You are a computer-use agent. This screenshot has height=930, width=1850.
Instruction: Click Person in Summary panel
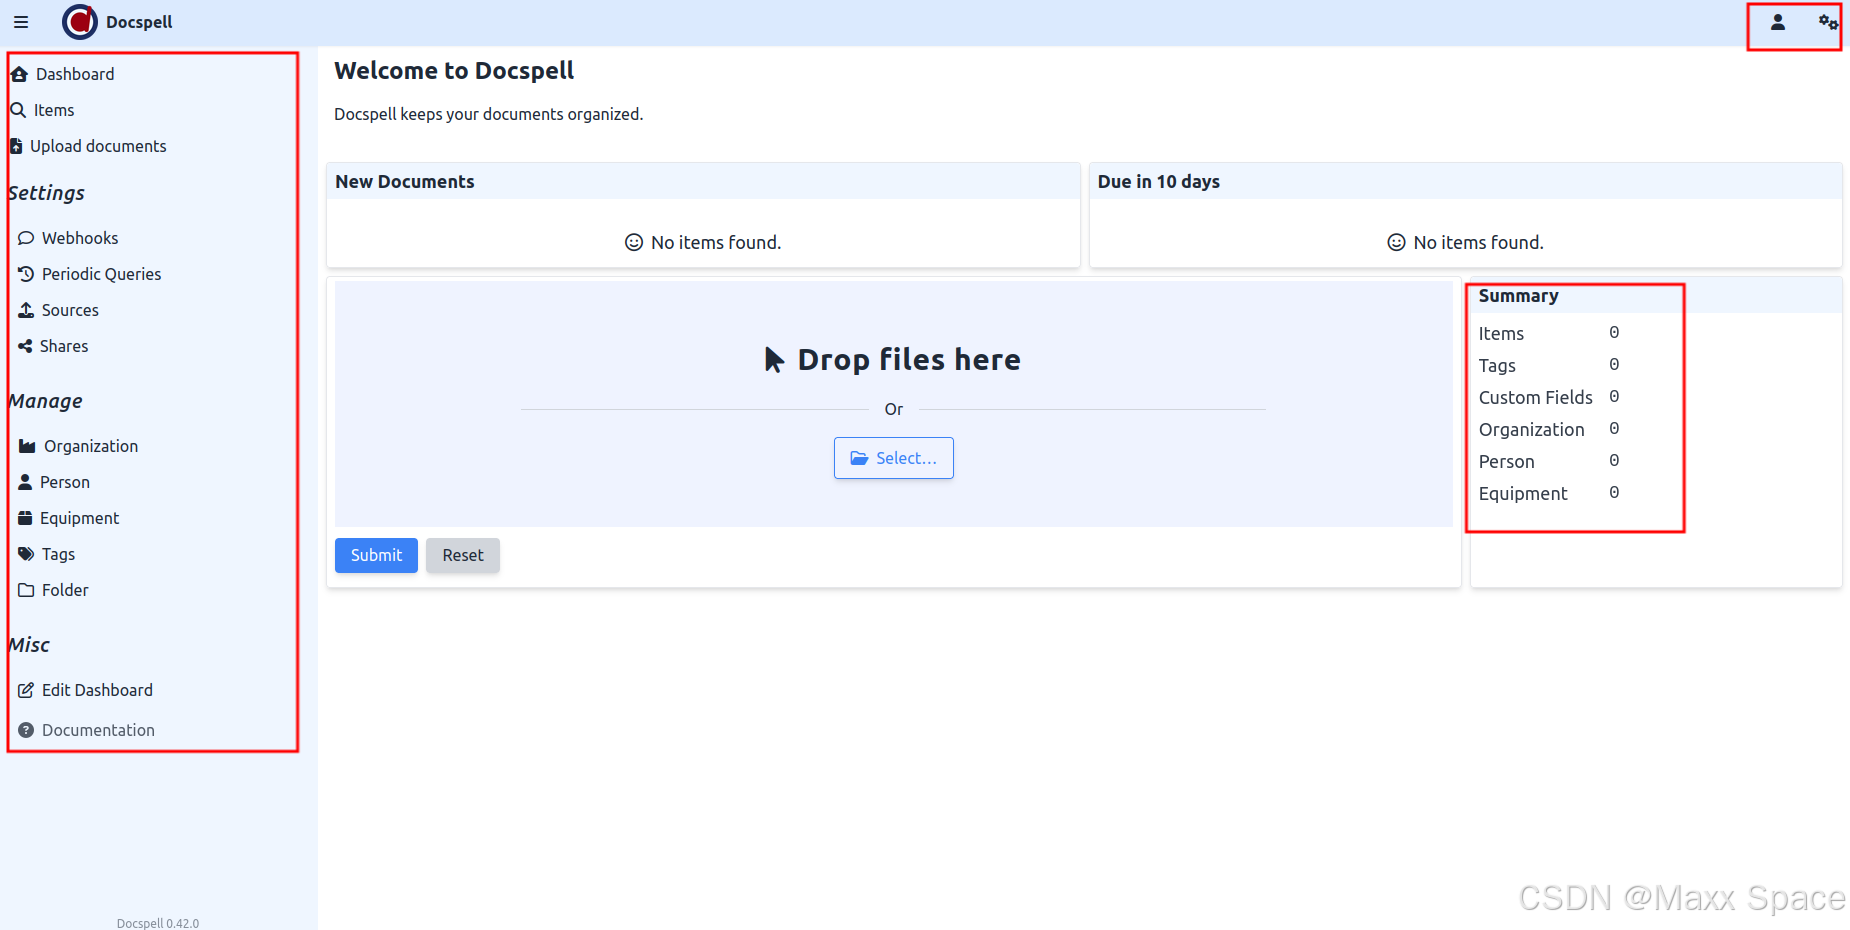point(1507,462)
